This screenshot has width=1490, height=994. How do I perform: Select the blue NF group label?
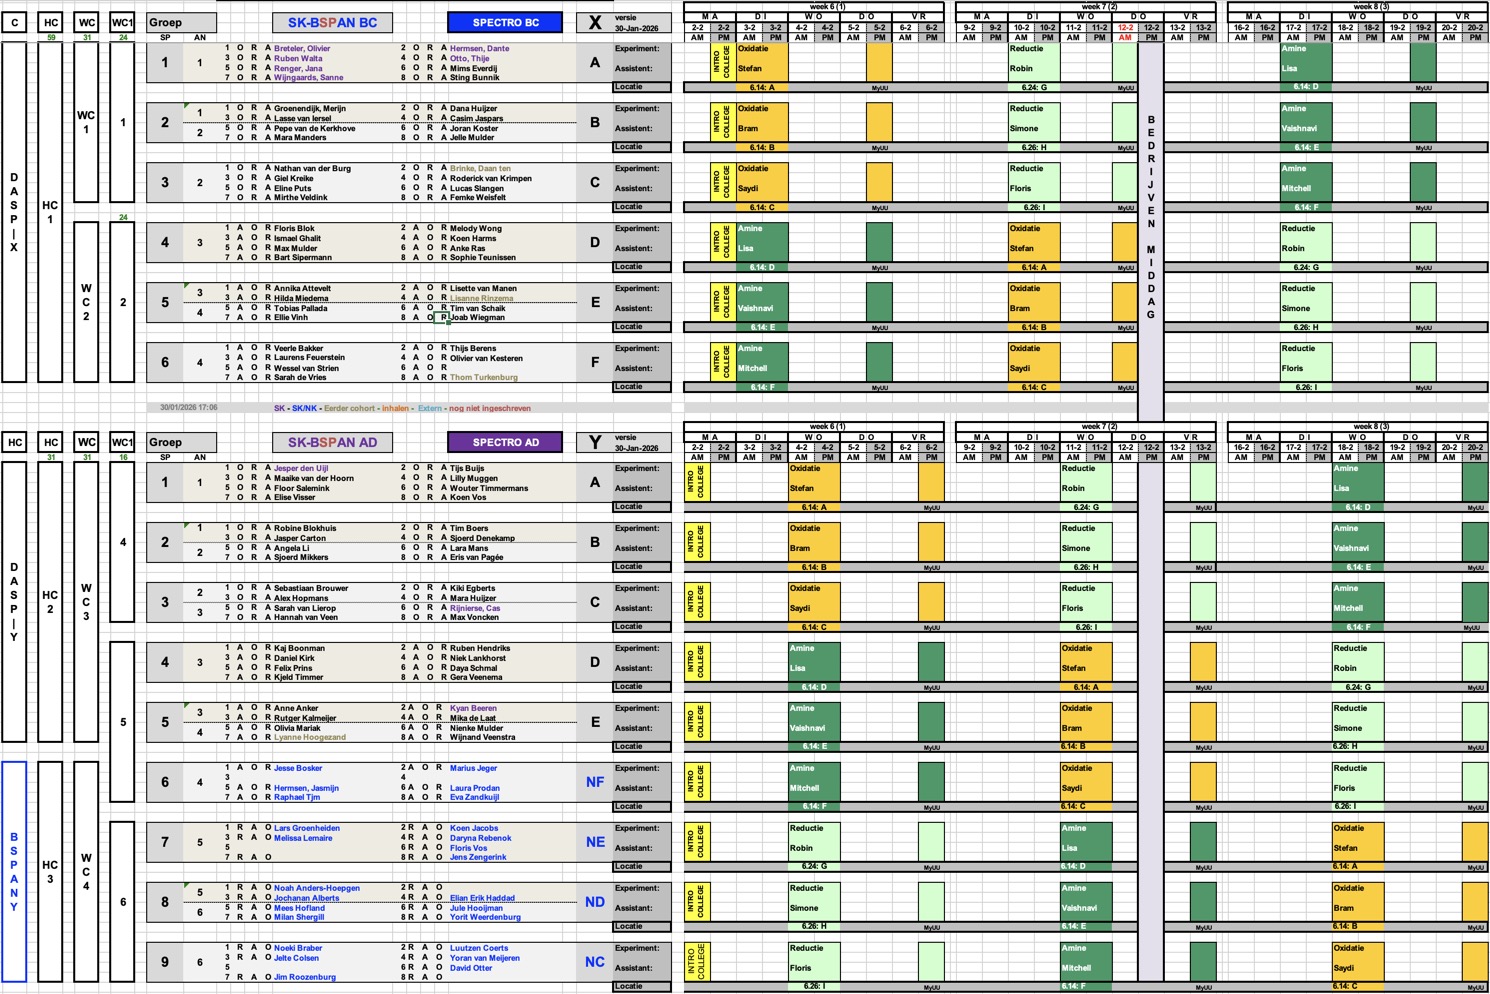595,782
